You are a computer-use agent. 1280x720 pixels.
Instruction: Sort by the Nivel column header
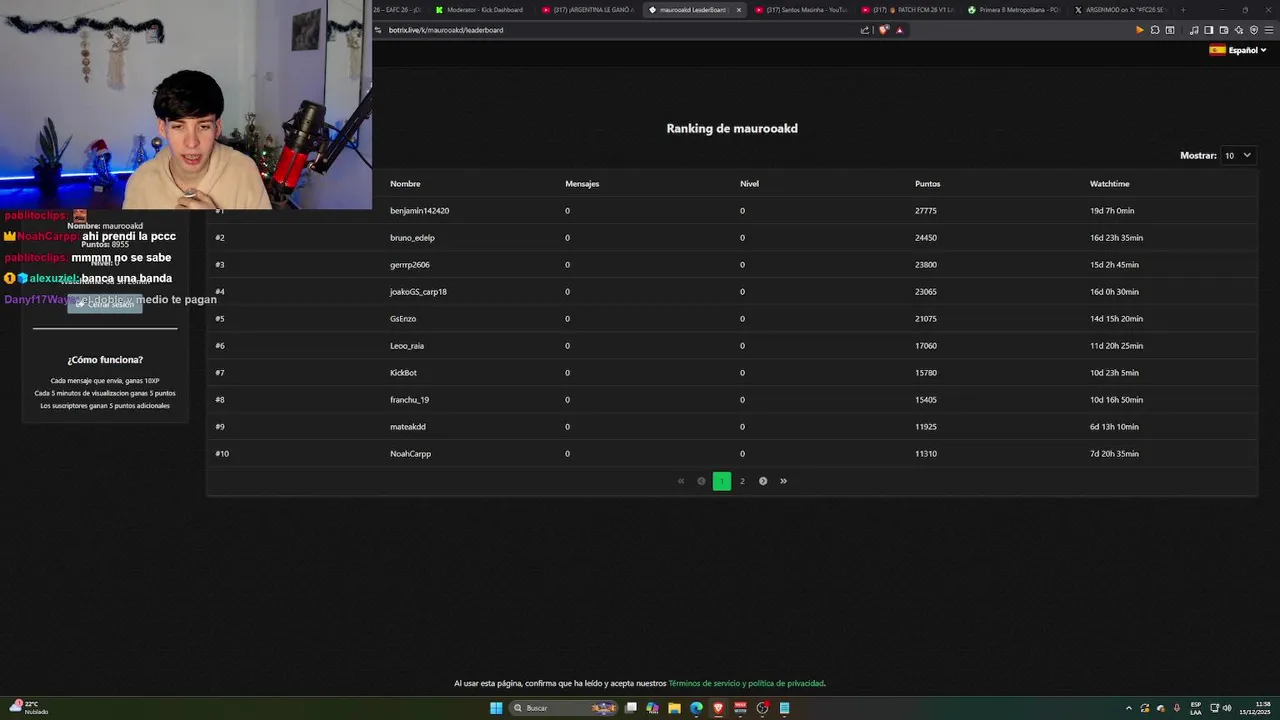click(x=749, y=184)
